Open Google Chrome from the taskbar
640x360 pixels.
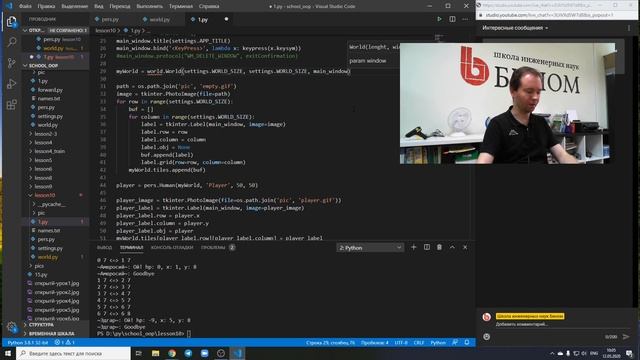click(x=172, y=353)
